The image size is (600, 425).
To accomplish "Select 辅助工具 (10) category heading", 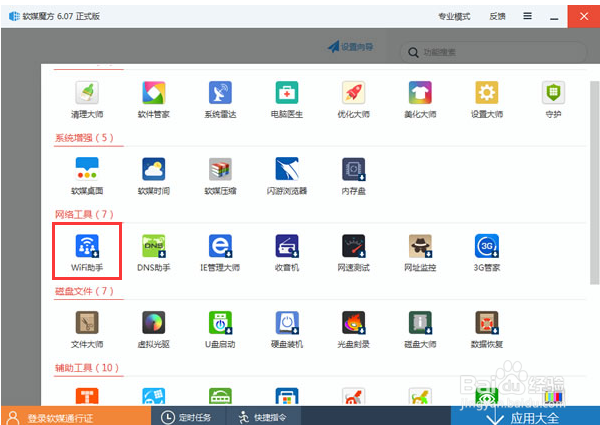I will (x=87, y=368).
